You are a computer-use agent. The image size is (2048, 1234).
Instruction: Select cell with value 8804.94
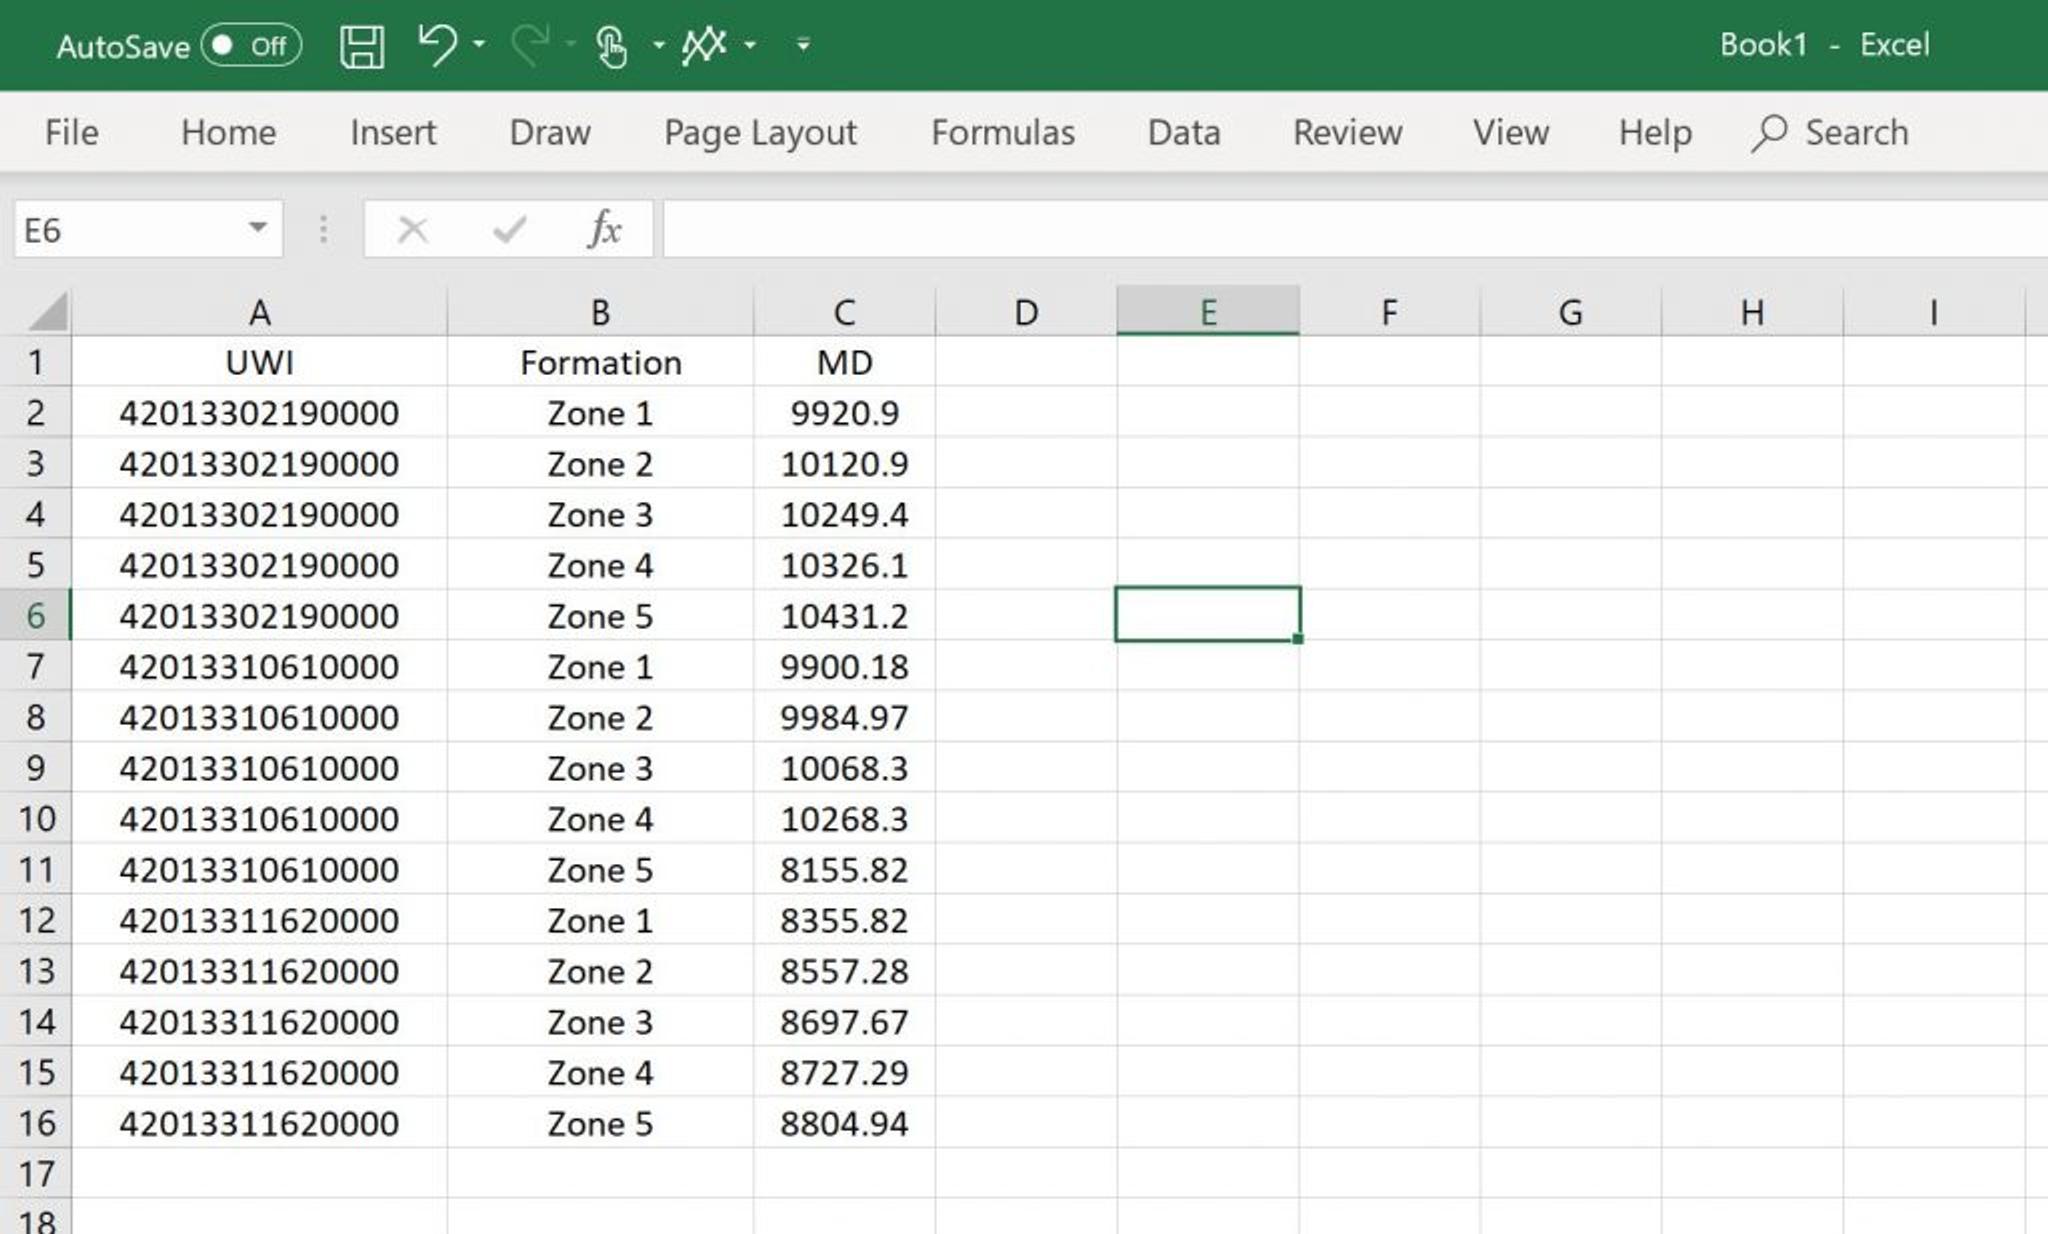point(845,1123)
